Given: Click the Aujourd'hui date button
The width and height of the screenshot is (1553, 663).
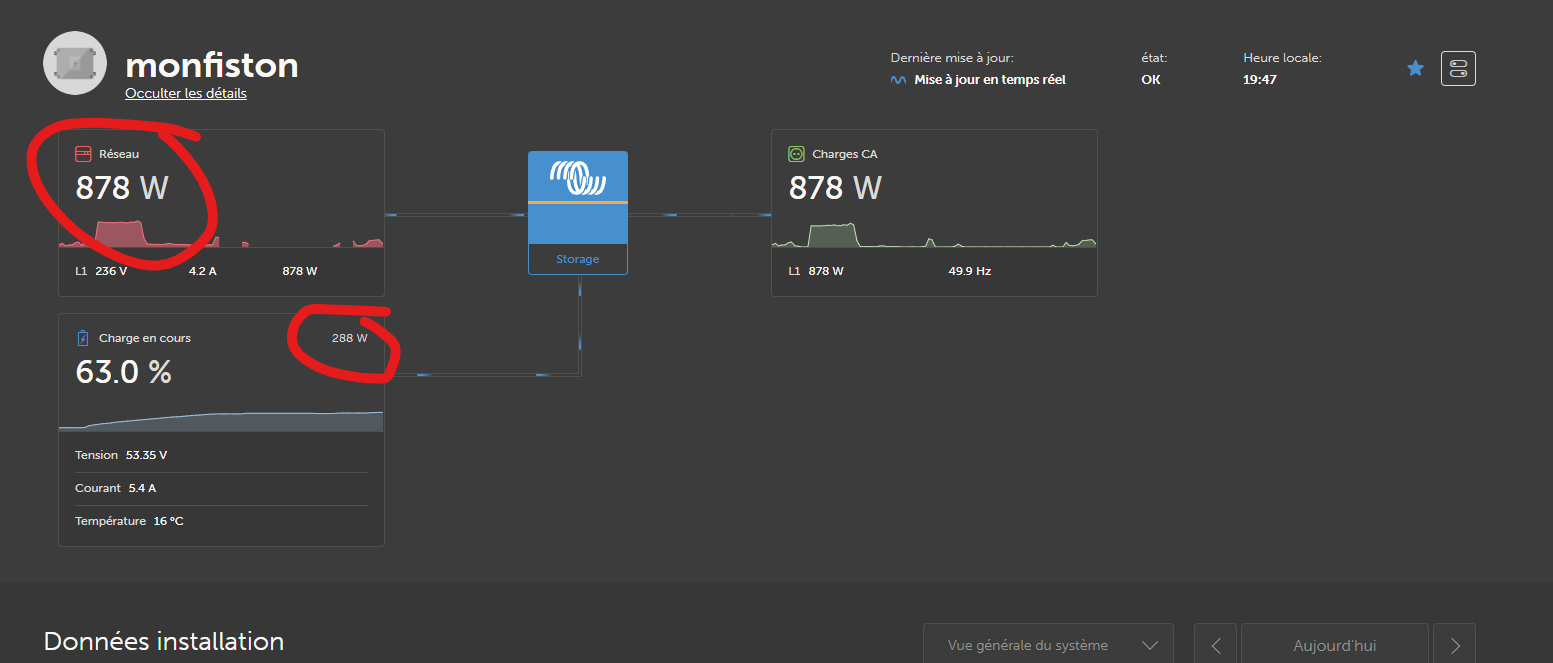Looking at the screenshot, I should click(1335, 645).
